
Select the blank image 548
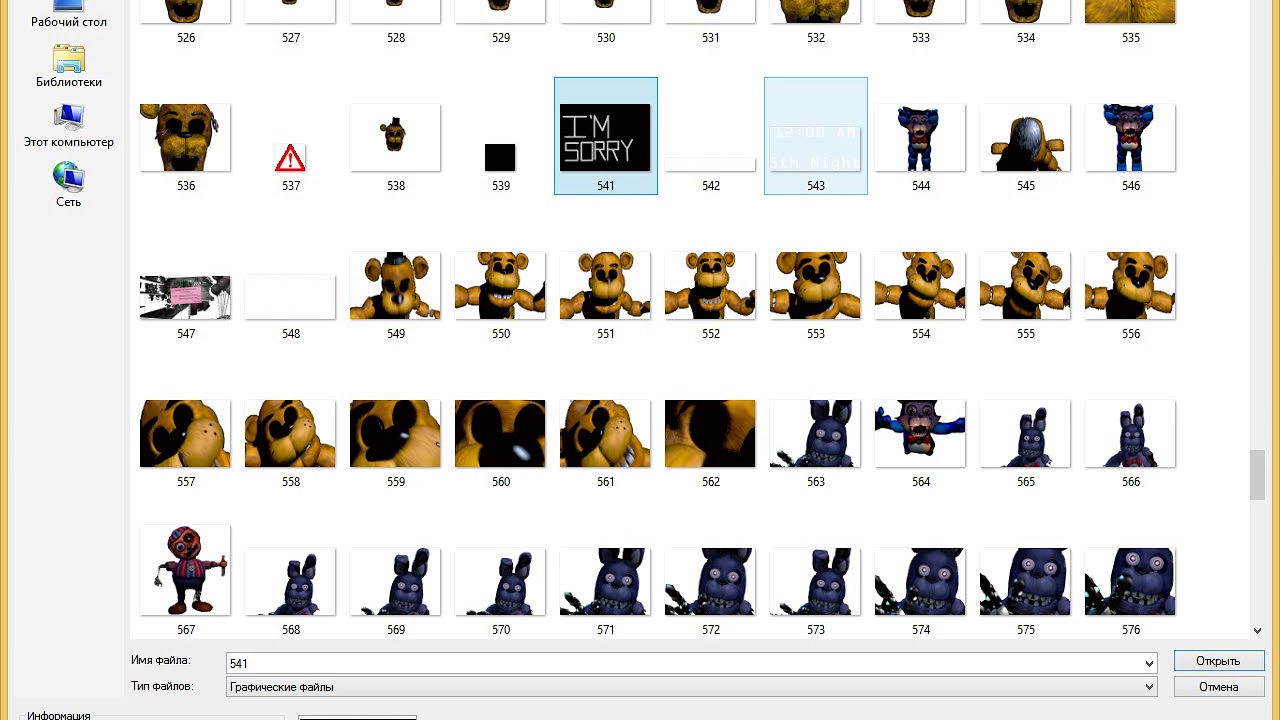[x=290, y=297]
